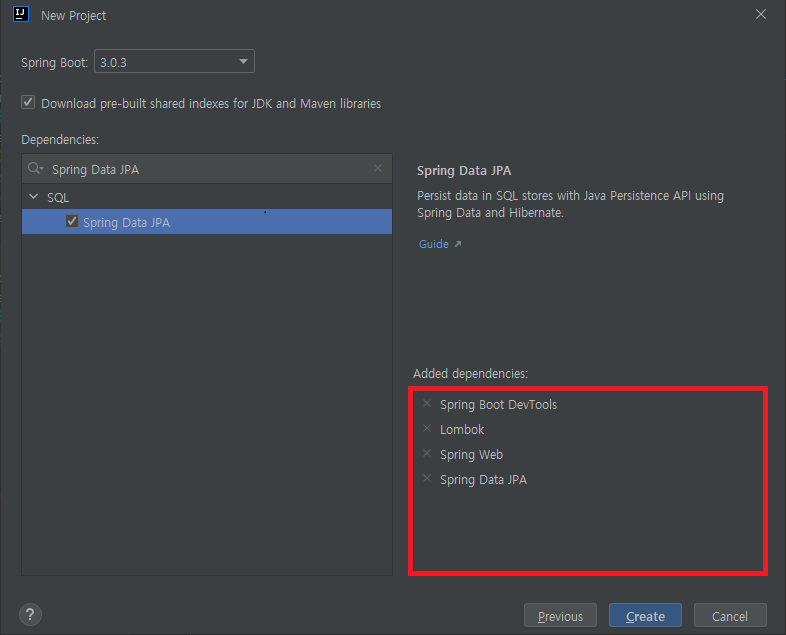Click the Spring Web entry text

point(471,455)
